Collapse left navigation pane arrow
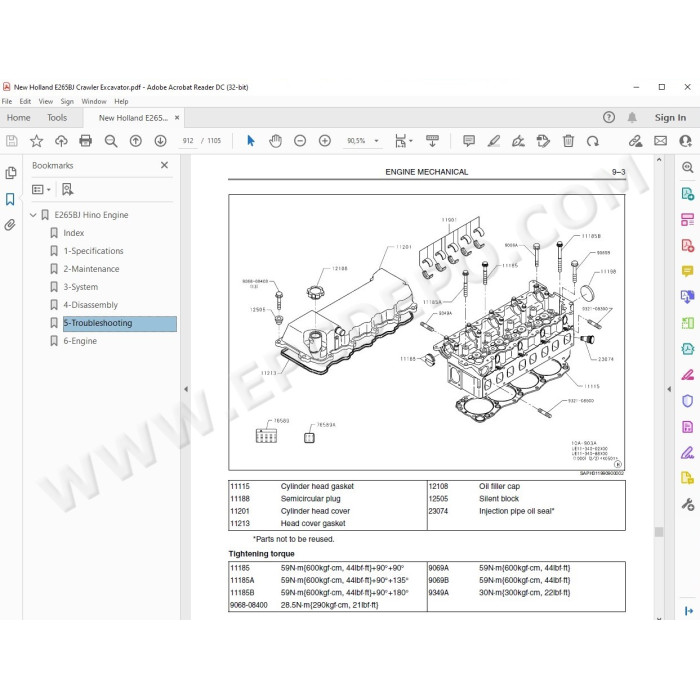Screen dimensions: 700x700 tap(186, 389)
